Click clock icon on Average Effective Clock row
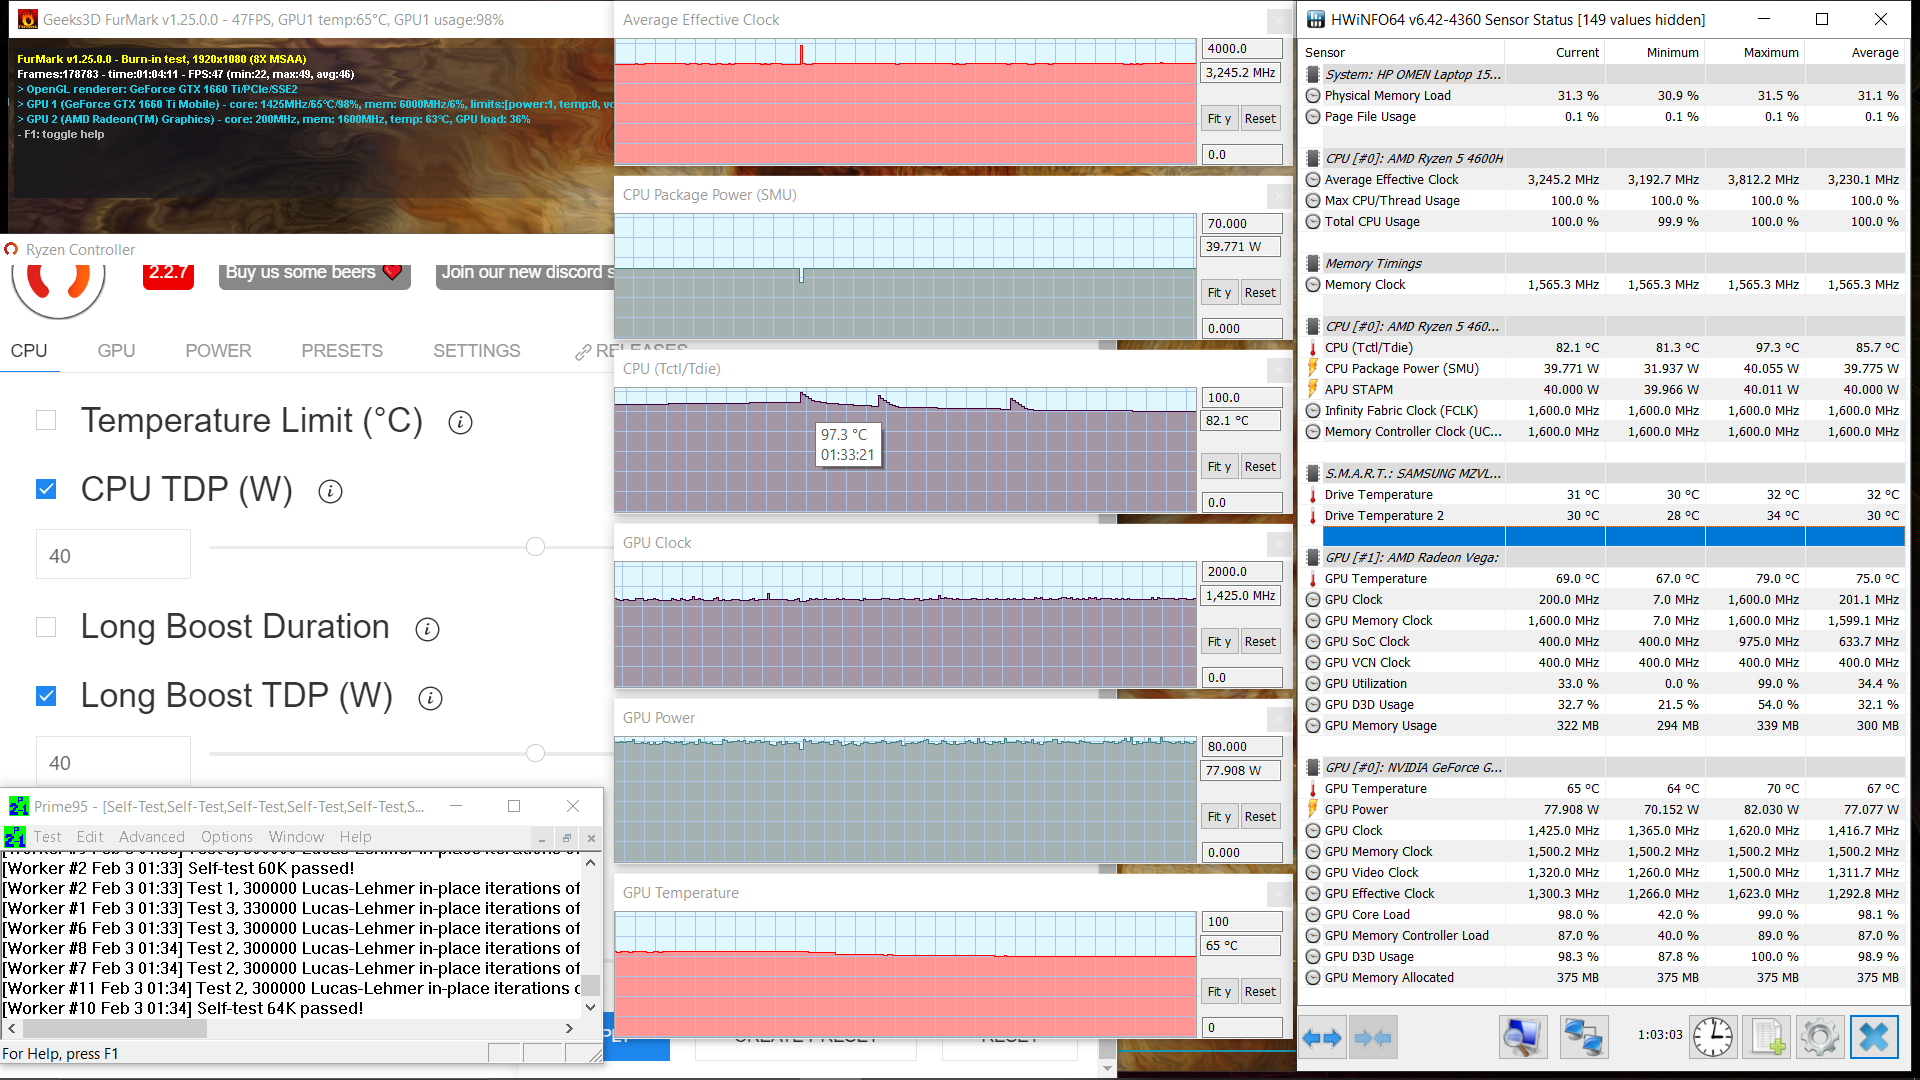Image resolution: width=1920 pixels, height=1080 pixels. pos(1313,180)
